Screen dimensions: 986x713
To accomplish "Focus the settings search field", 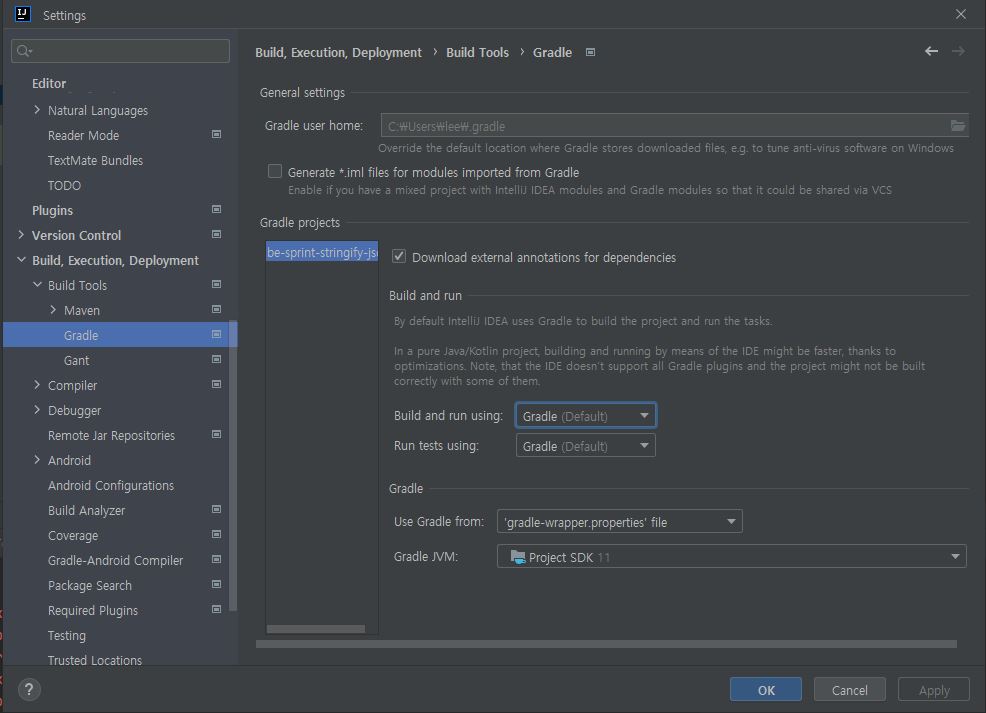I will click(120, 51).
